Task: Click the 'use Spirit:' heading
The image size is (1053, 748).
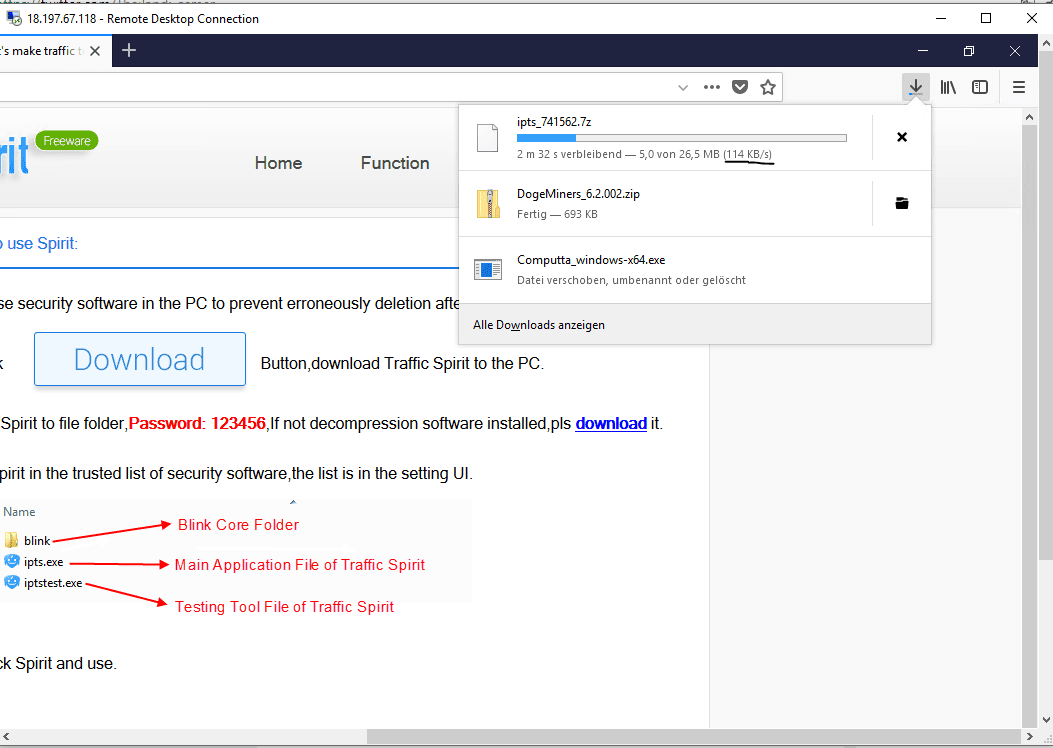Action: (42, 244)
